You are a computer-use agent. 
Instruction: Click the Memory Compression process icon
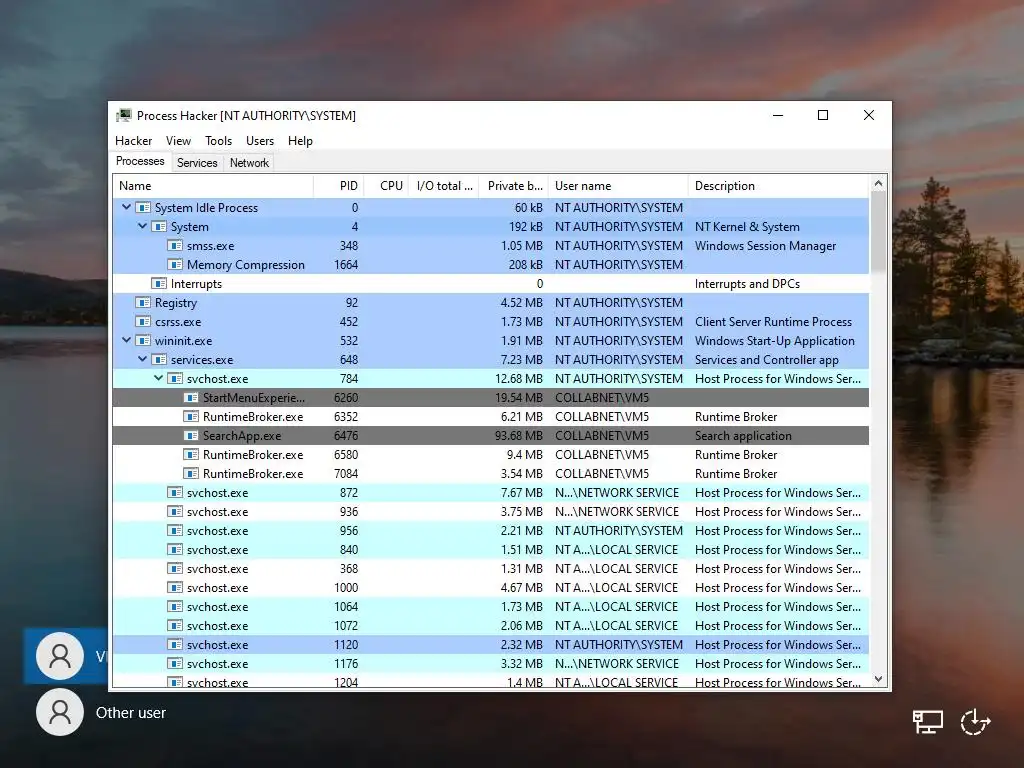(x=175, y=264)
